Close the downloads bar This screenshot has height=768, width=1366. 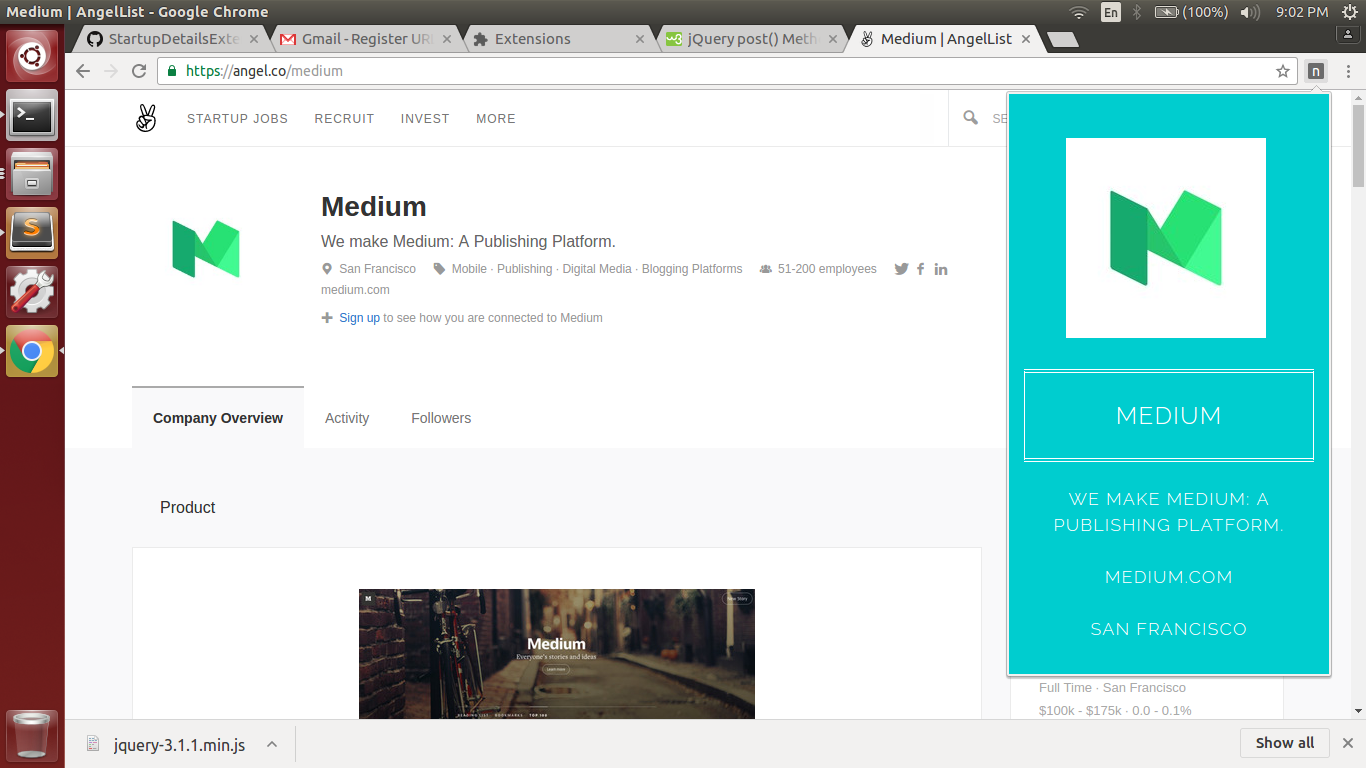pyautogui.click(x=1347, y=743)
